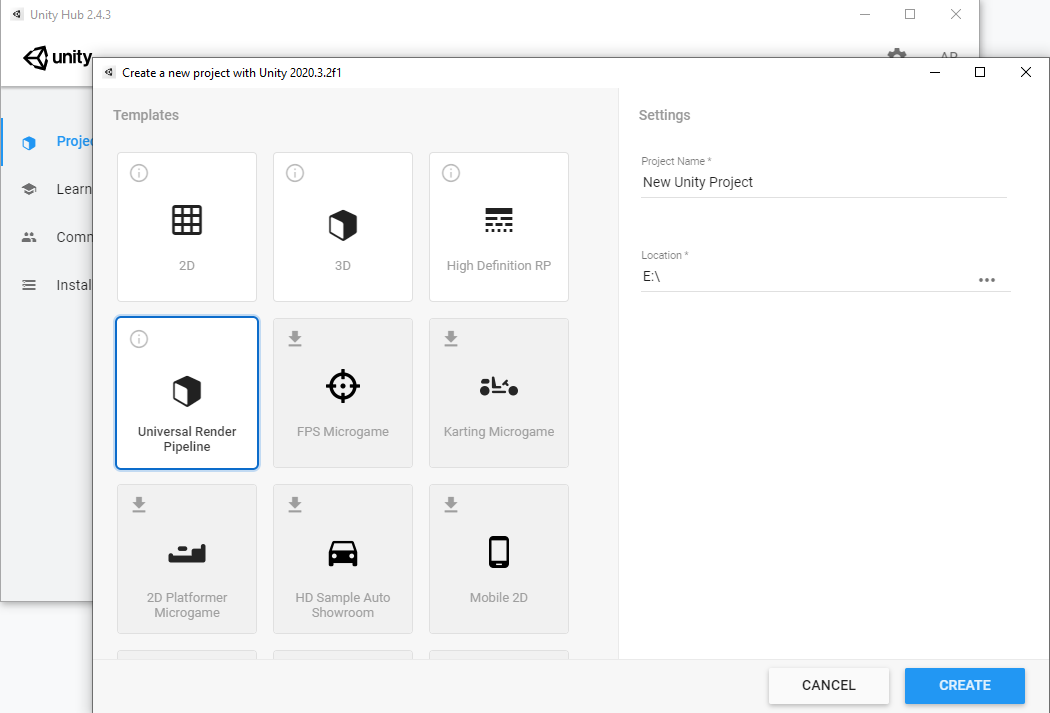Image resolution: width=1050 pixels, height=713 pixels.
Task: Browse location with the three-dots button
Action: 986,280
